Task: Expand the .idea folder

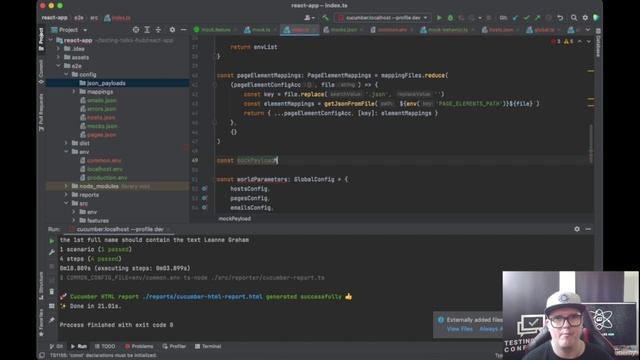Action: [x=59, y=49]
